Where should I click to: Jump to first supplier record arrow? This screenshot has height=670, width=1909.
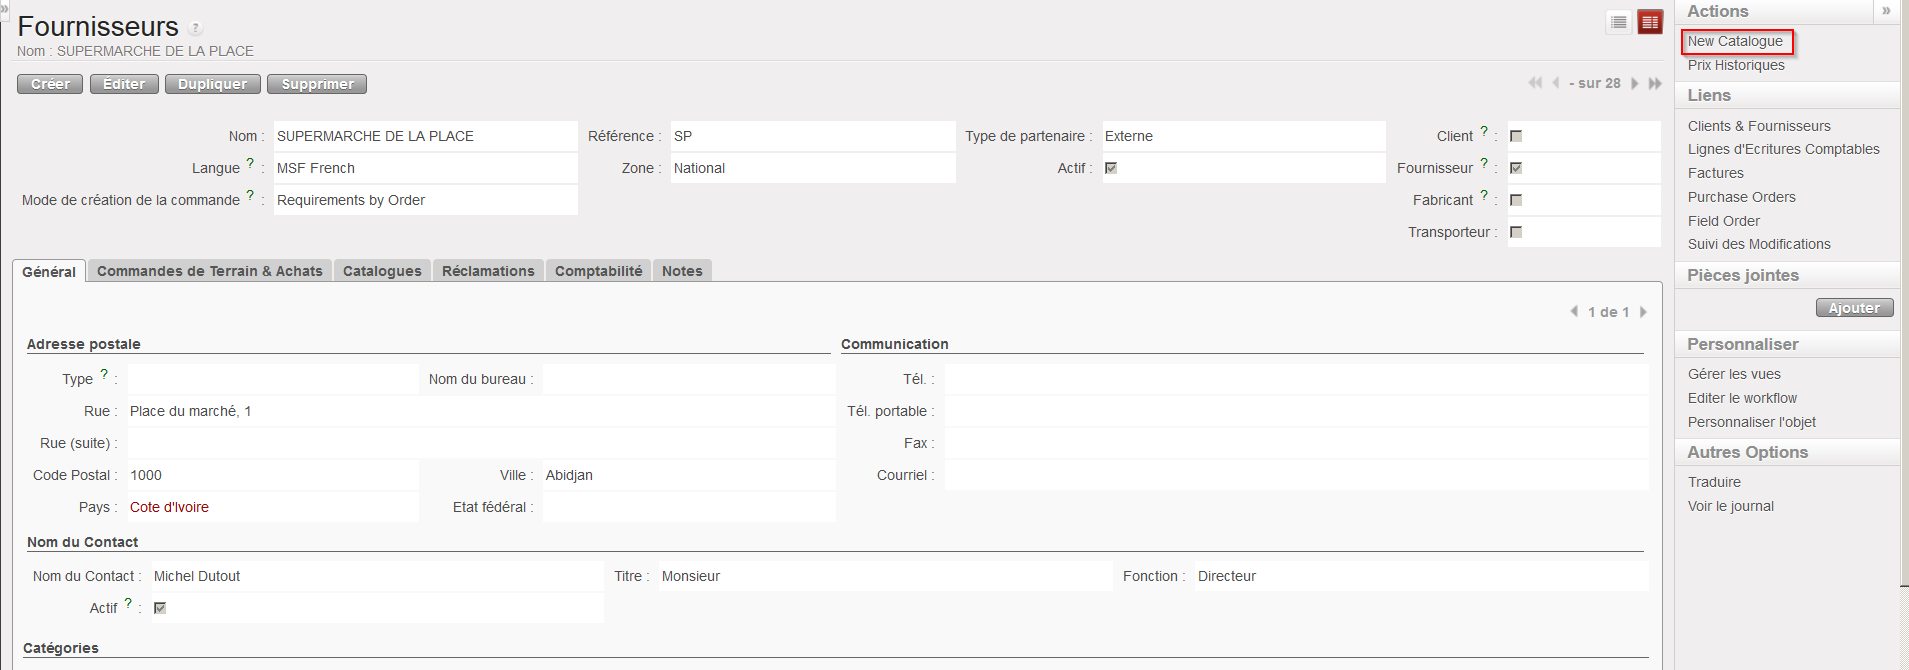click(1535, 83)
